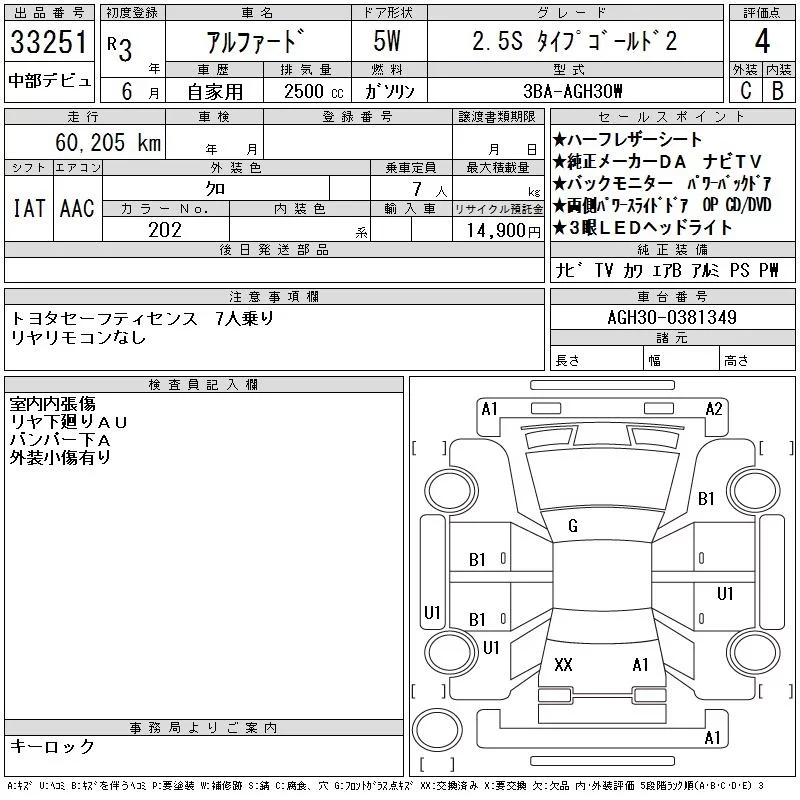
Task: Click the inspector note リヤ下廻りAU
Action: click(68, 422)
